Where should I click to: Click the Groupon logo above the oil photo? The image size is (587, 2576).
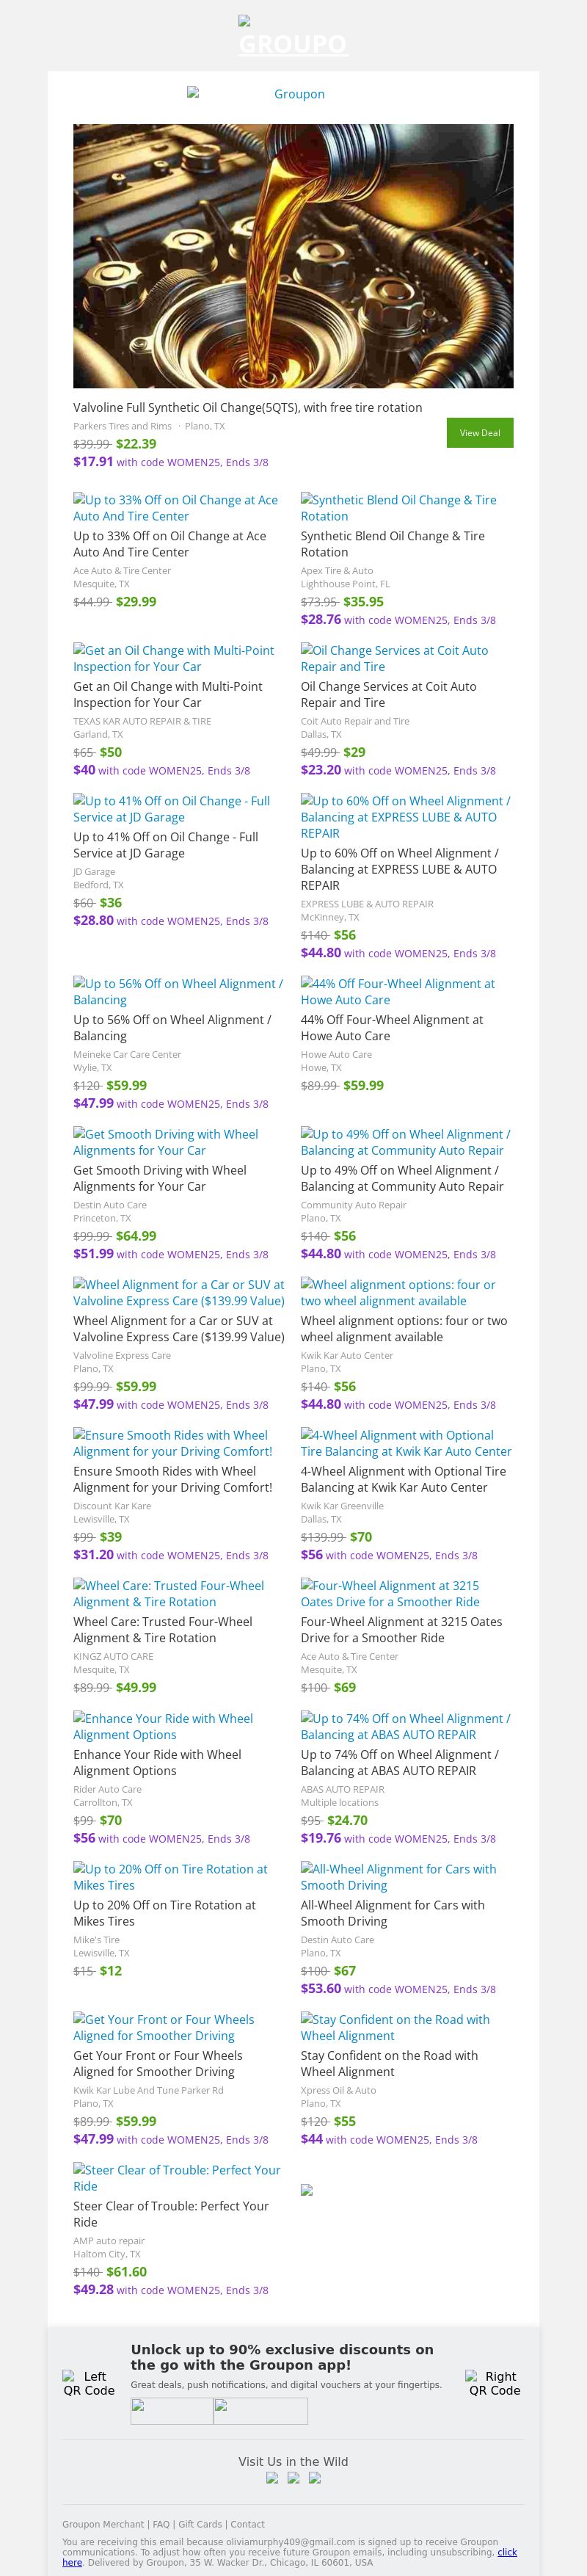point(292,94)
